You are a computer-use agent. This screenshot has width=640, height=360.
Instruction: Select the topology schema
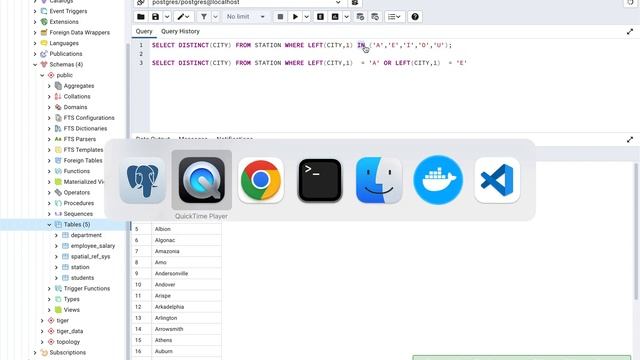click(x=68, y=342)
